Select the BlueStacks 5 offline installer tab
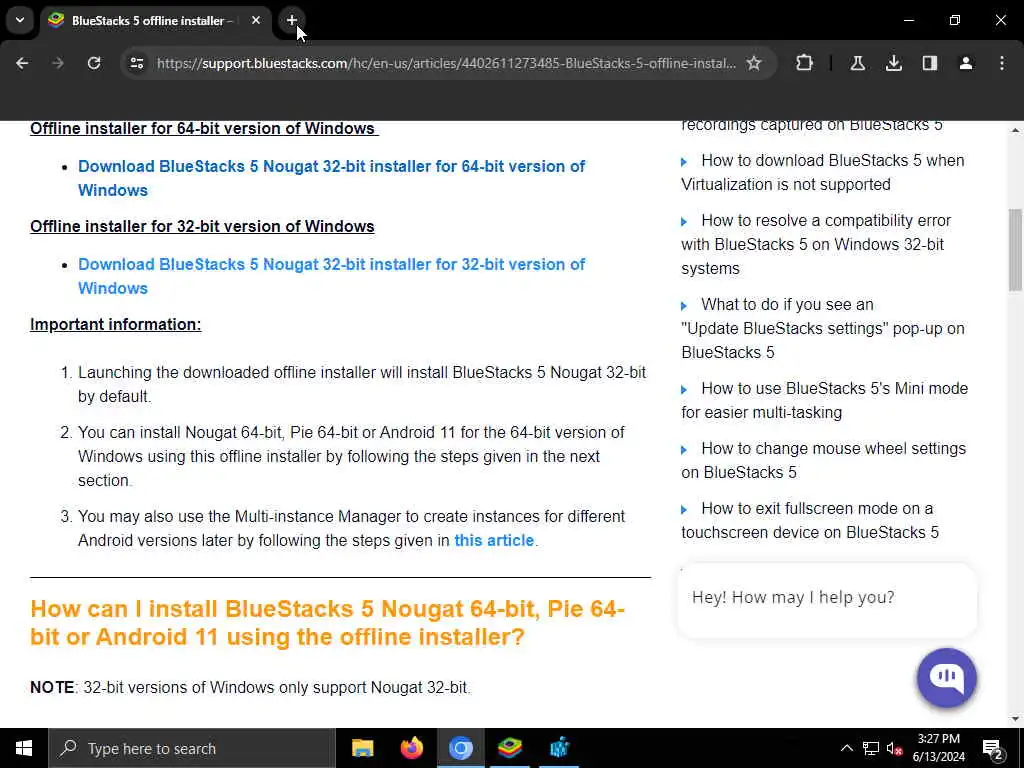Image resolution: width=1024 pixels, height=768 pixels. pyautogui.click(x=150, y=20)
